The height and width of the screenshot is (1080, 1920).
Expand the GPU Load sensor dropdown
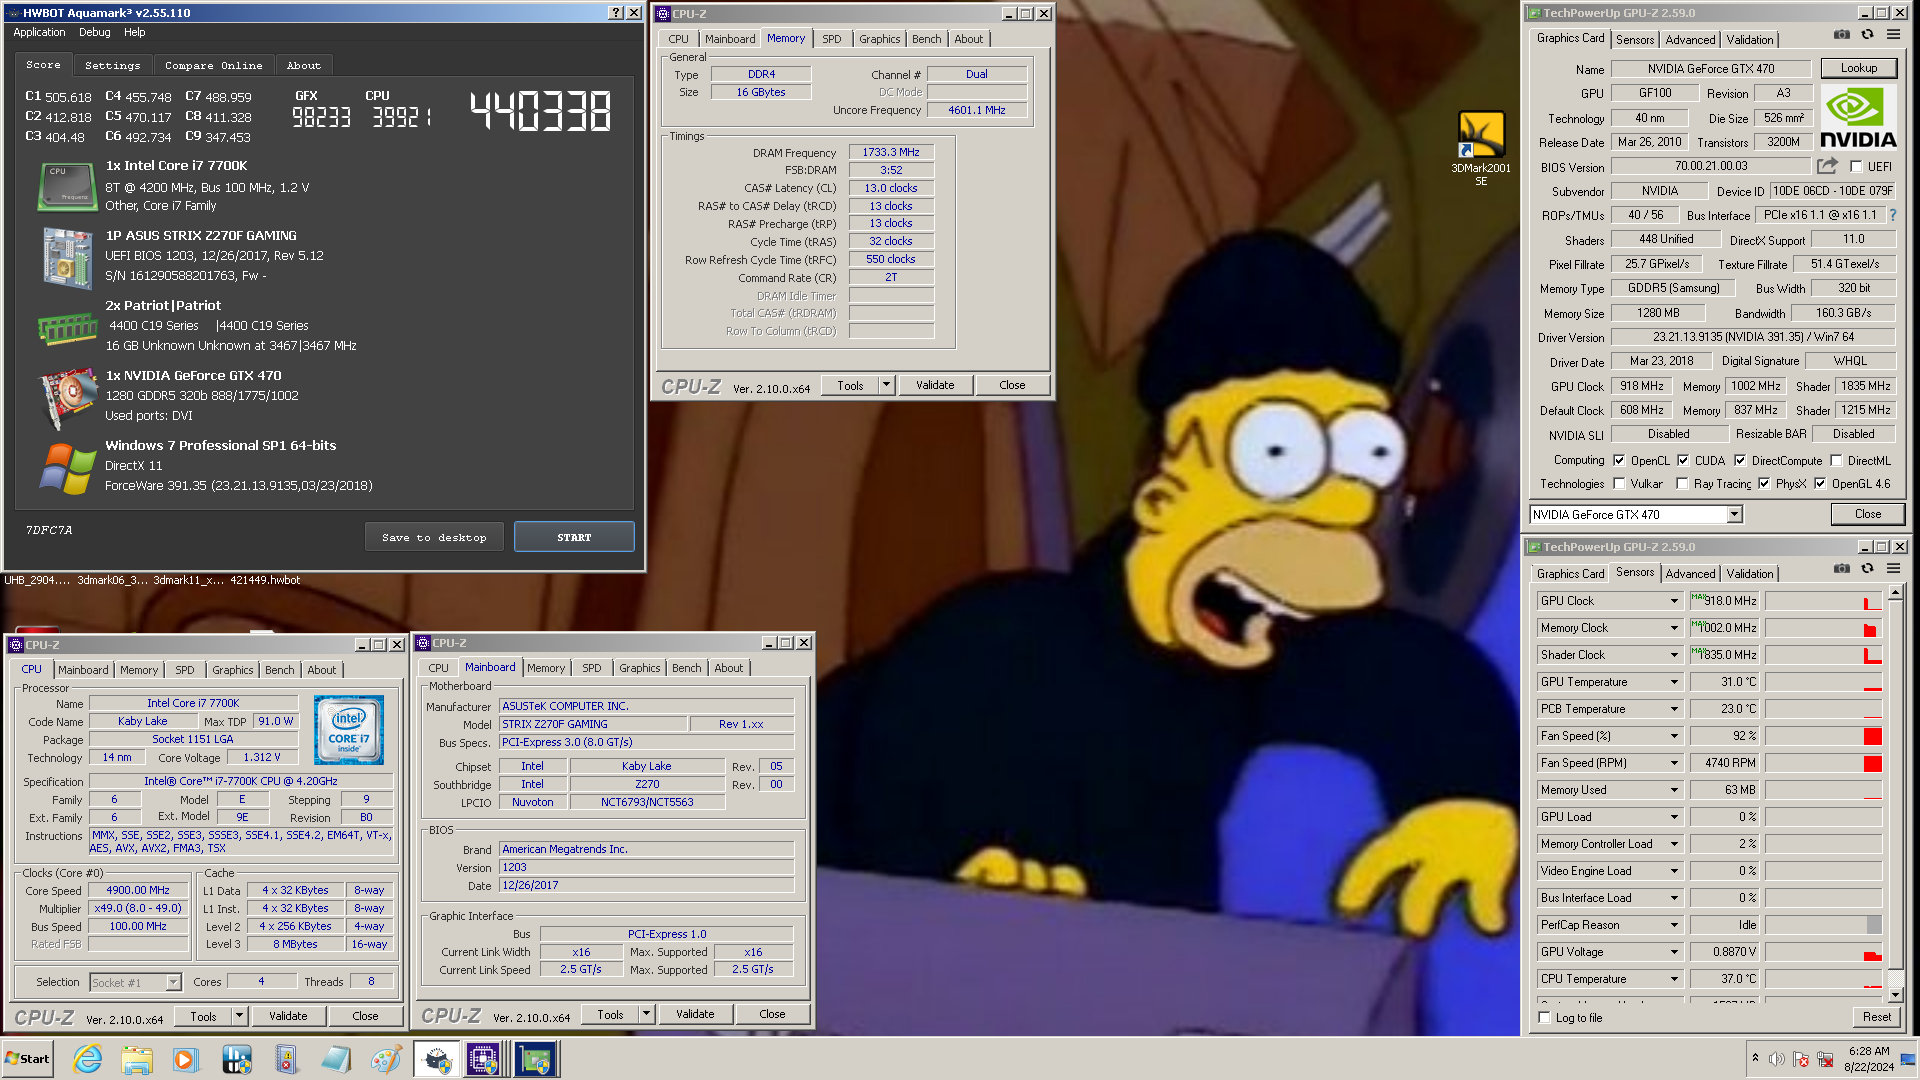1674,817
